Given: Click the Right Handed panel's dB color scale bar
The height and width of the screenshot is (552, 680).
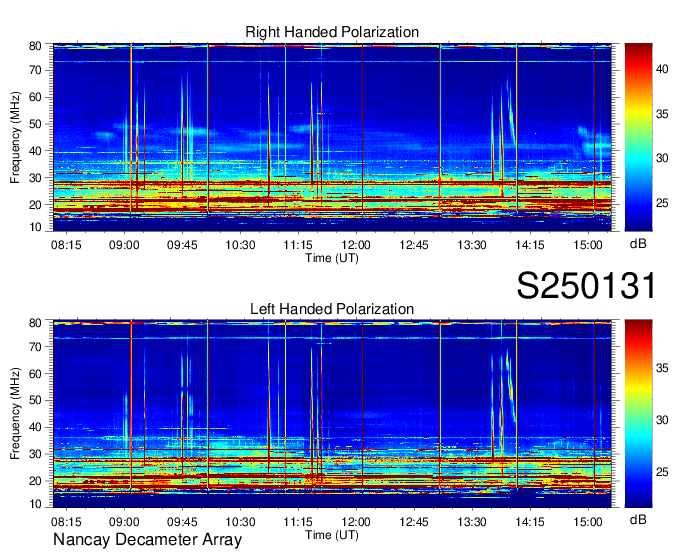Looking at the screenshot, I should [638, 137].
